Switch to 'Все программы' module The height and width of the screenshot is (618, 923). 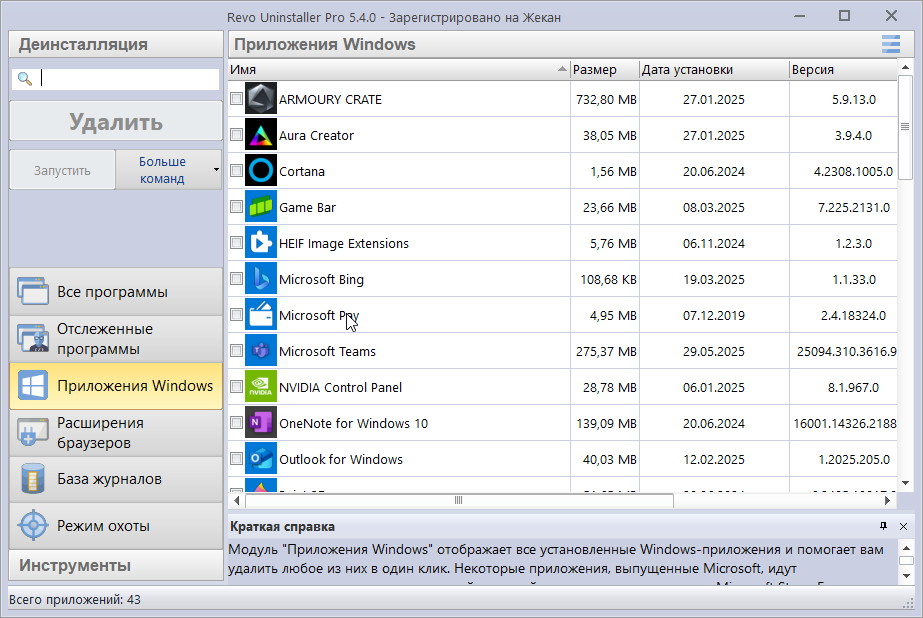click(116, 291)
